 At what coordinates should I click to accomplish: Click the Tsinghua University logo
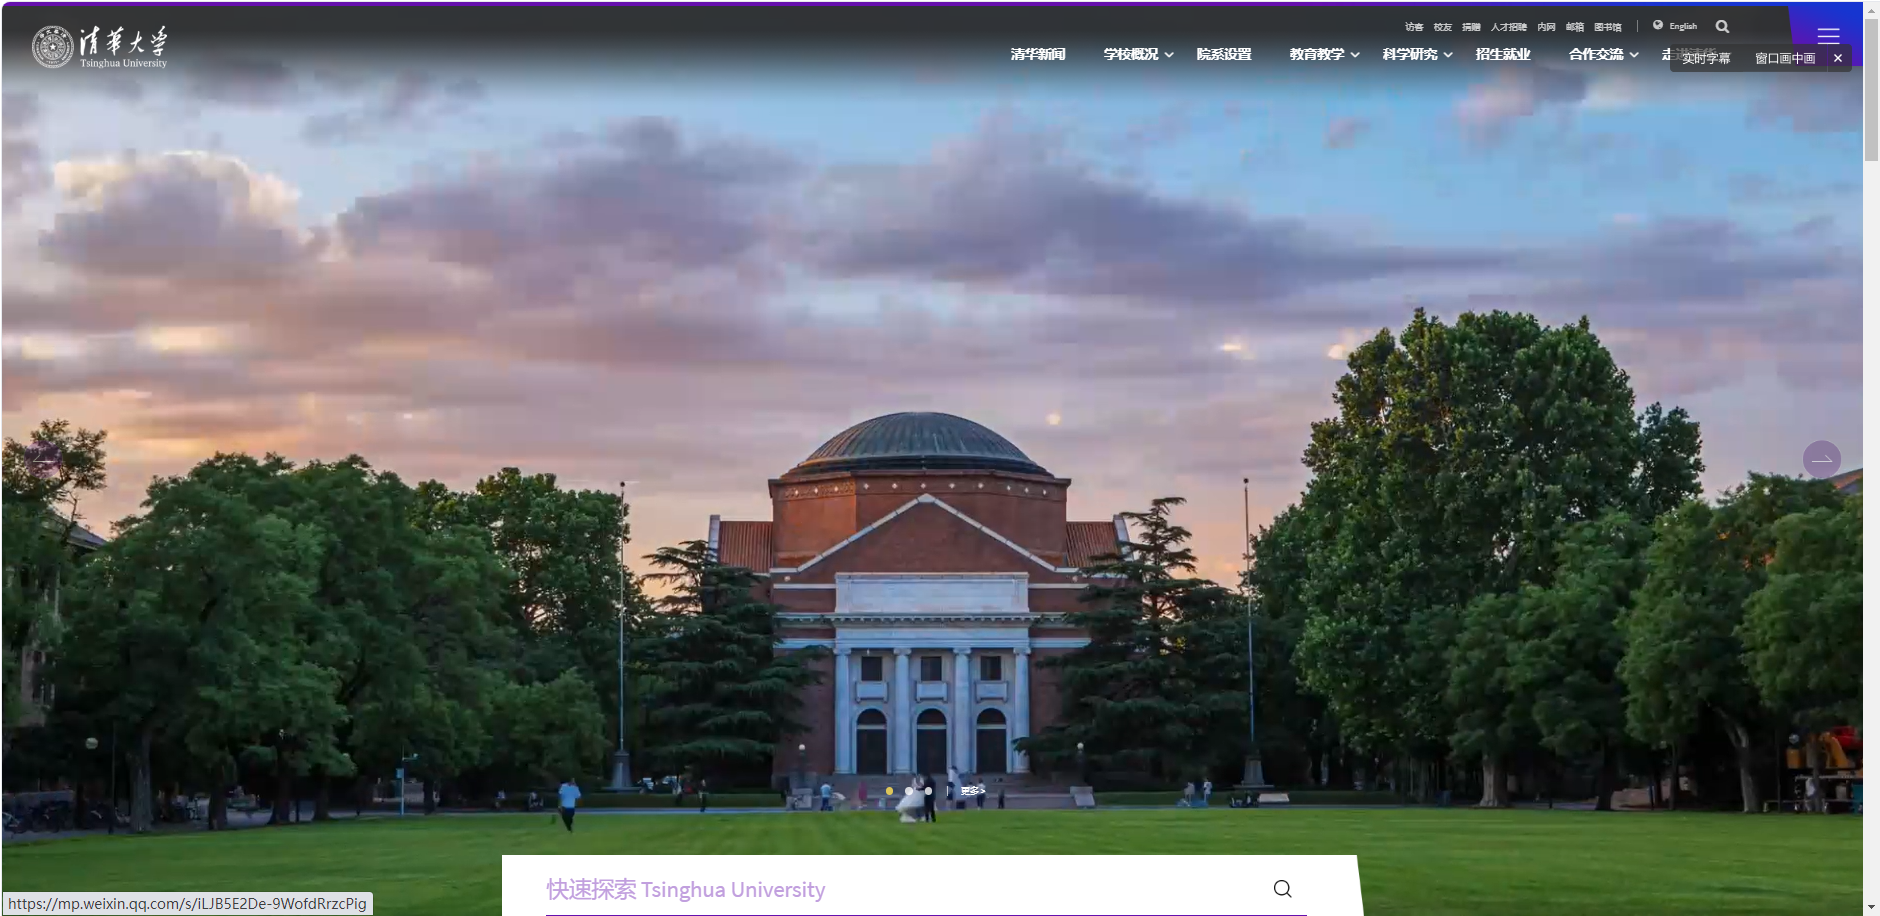tap(99, 46)
